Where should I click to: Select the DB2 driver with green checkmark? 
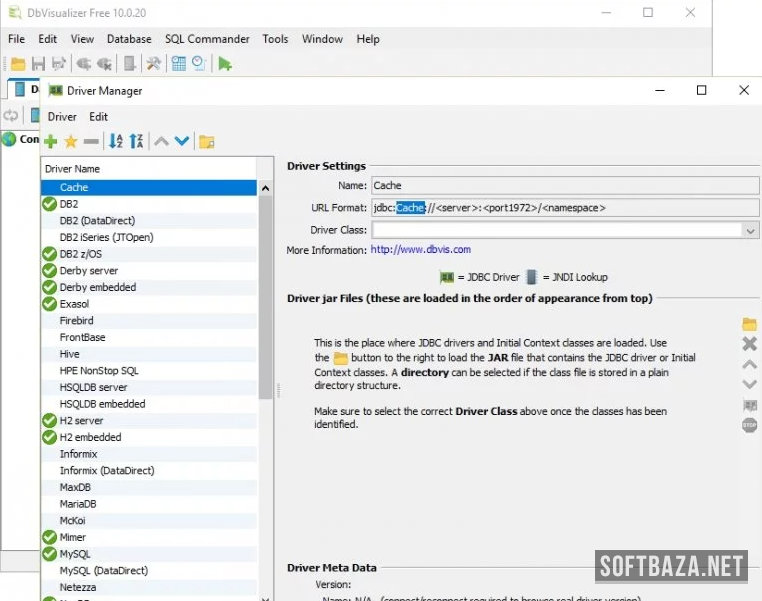coord(68,204)
